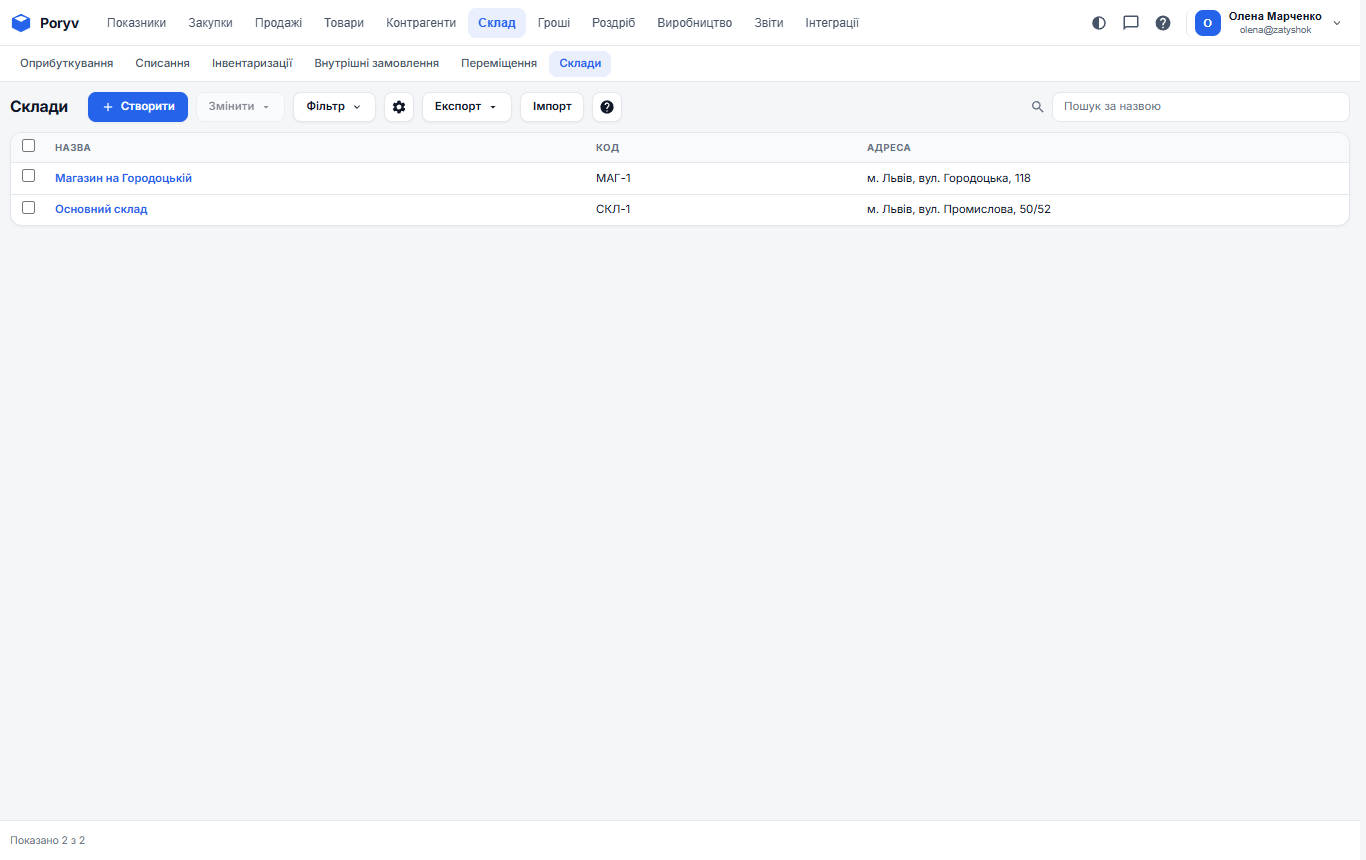Open the Продажі menu

[278, 23]
